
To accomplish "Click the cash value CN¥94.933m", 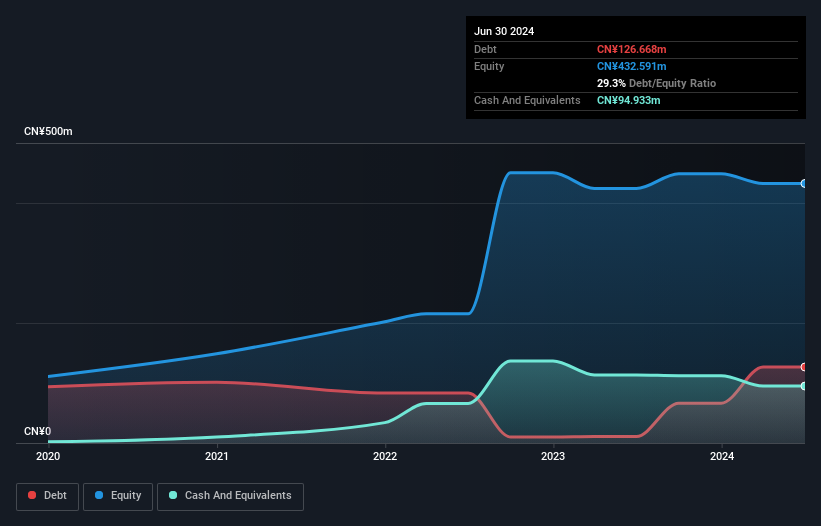I will (x=628, y=100).
